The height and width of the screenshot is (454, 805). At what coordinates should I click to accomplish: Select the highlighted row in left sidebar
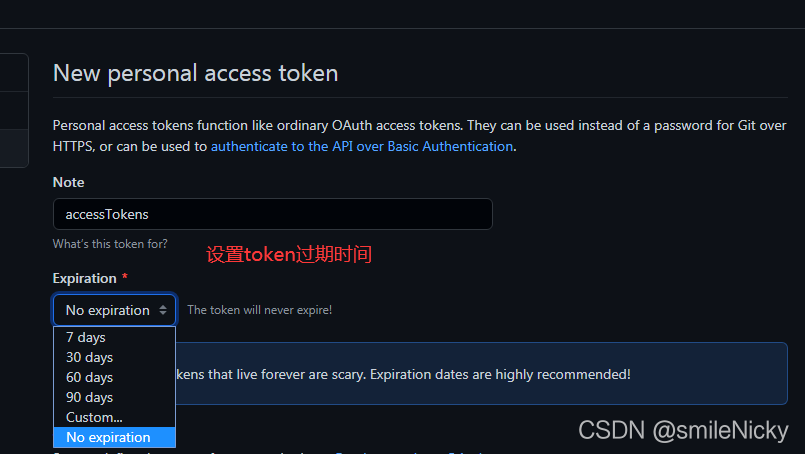pos(14,148)
